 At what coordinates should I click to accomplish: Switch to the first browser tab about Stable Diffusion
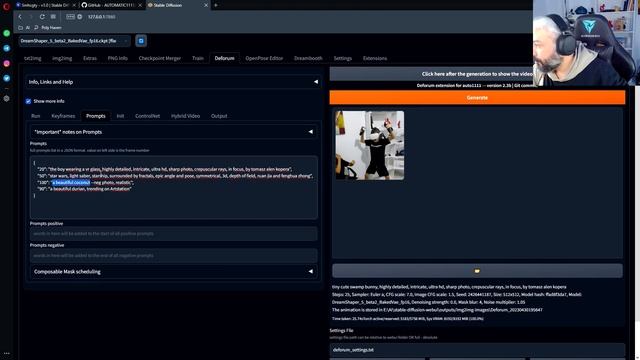[x=45, y=5]
